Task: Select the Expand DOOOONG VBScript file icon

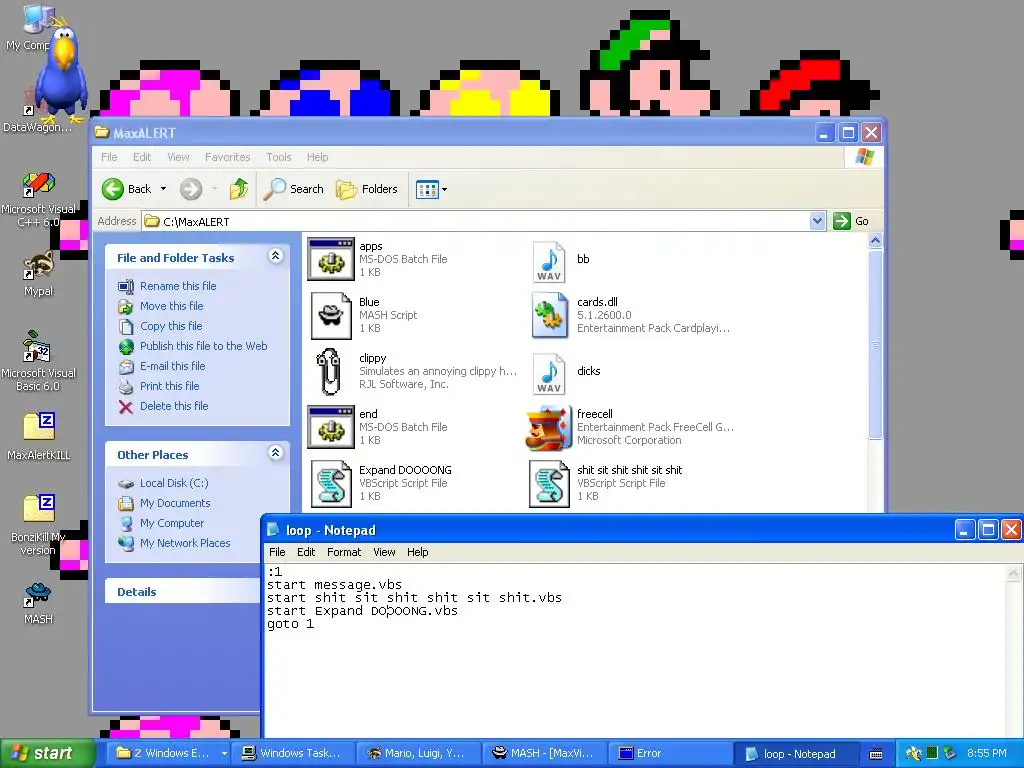Action: (x=331, y=483)
